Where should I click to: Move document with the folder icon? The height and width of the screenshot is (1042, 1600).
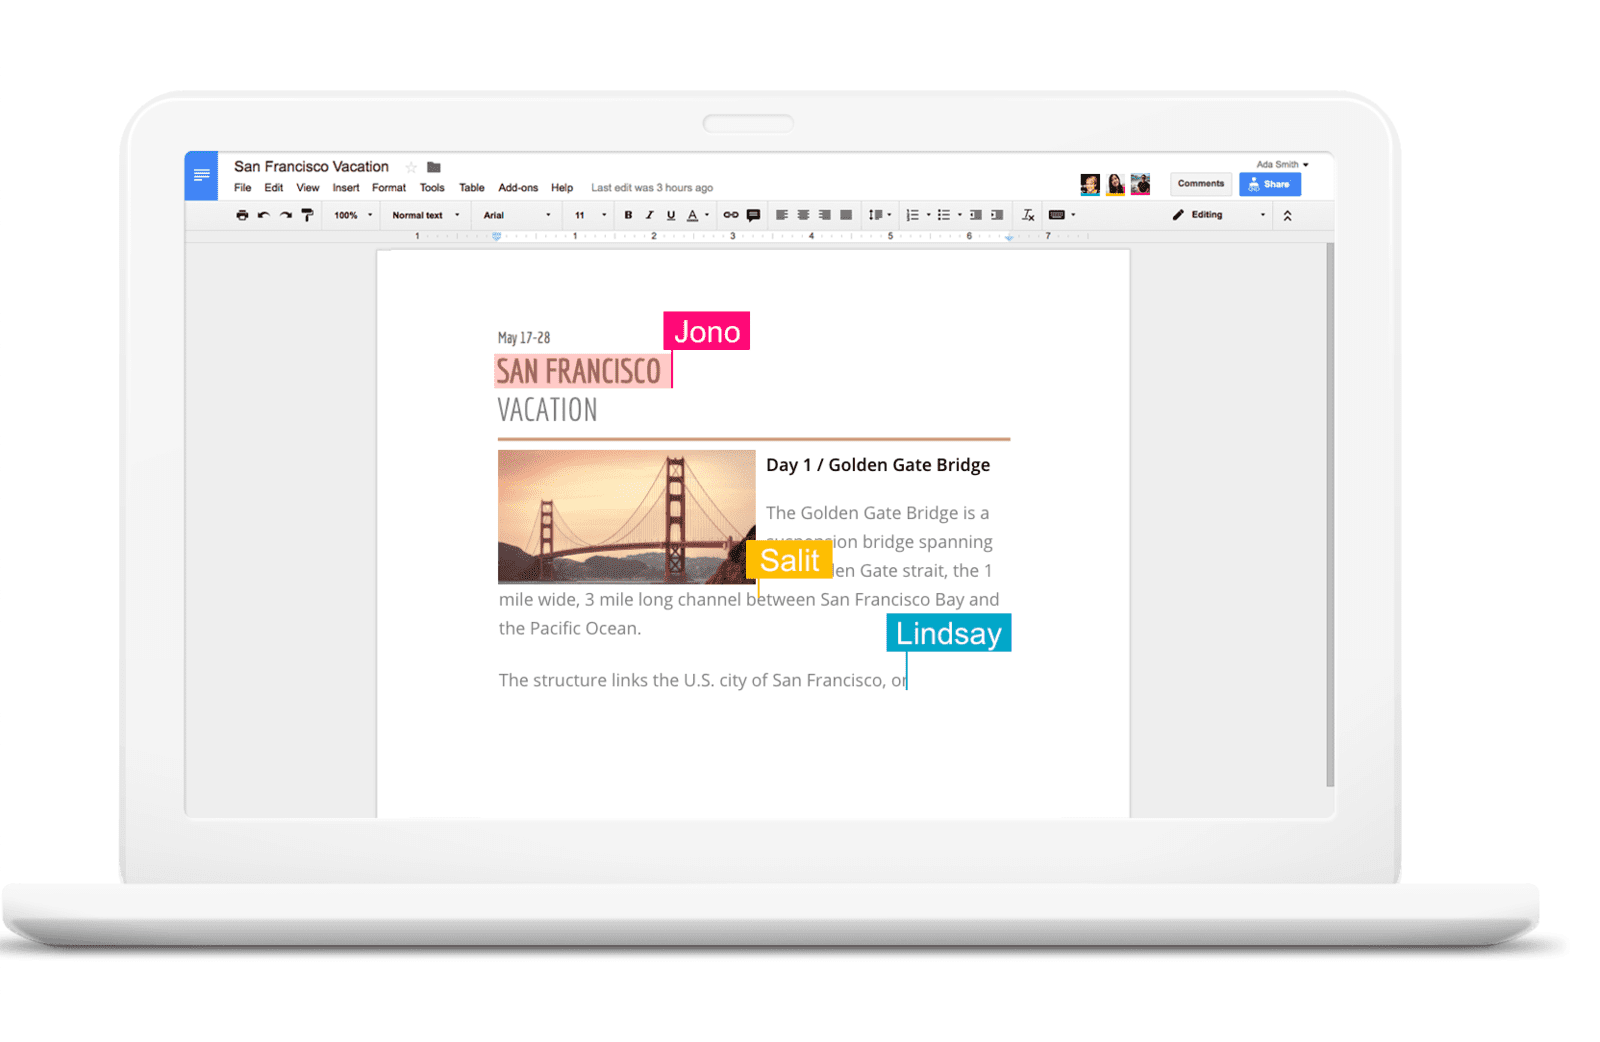[x=434, y=167]
